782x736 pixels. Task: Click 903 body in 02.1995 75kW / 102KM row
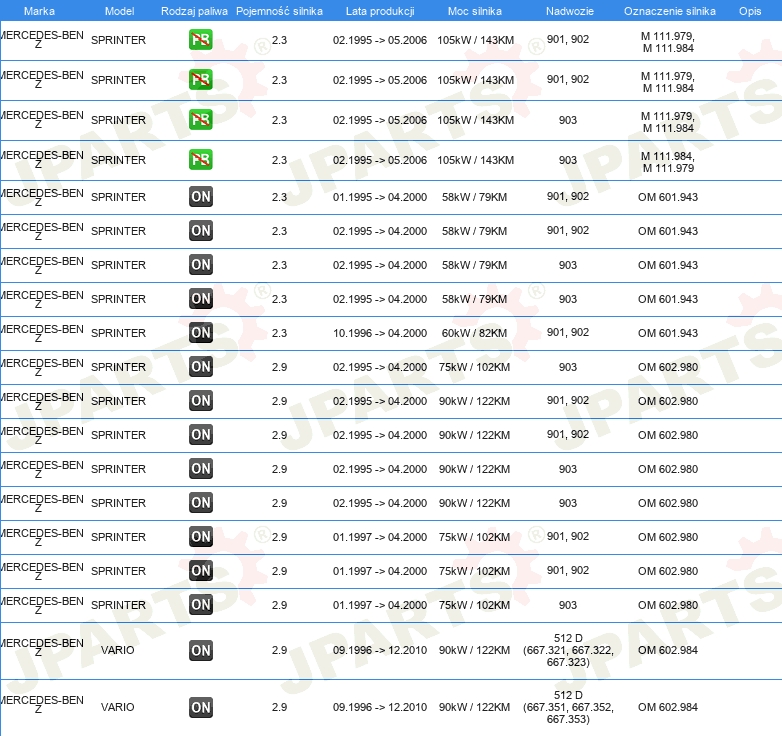[568, 367]
